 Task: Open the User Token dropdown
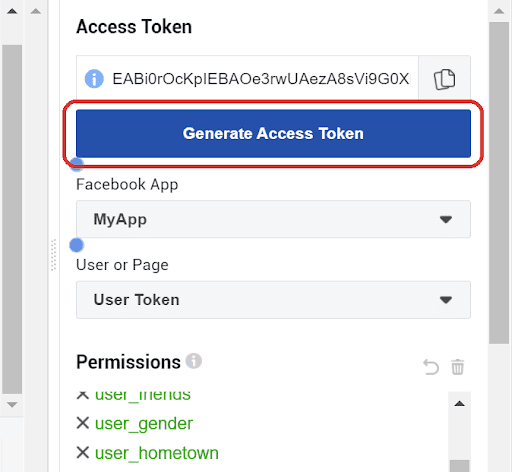273,300
